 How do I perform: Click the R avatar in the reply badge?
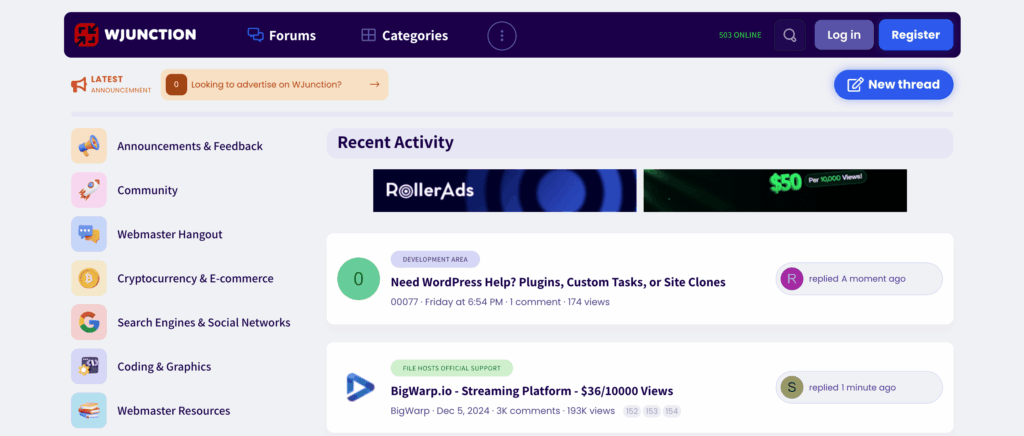click(x=791, y=279)
